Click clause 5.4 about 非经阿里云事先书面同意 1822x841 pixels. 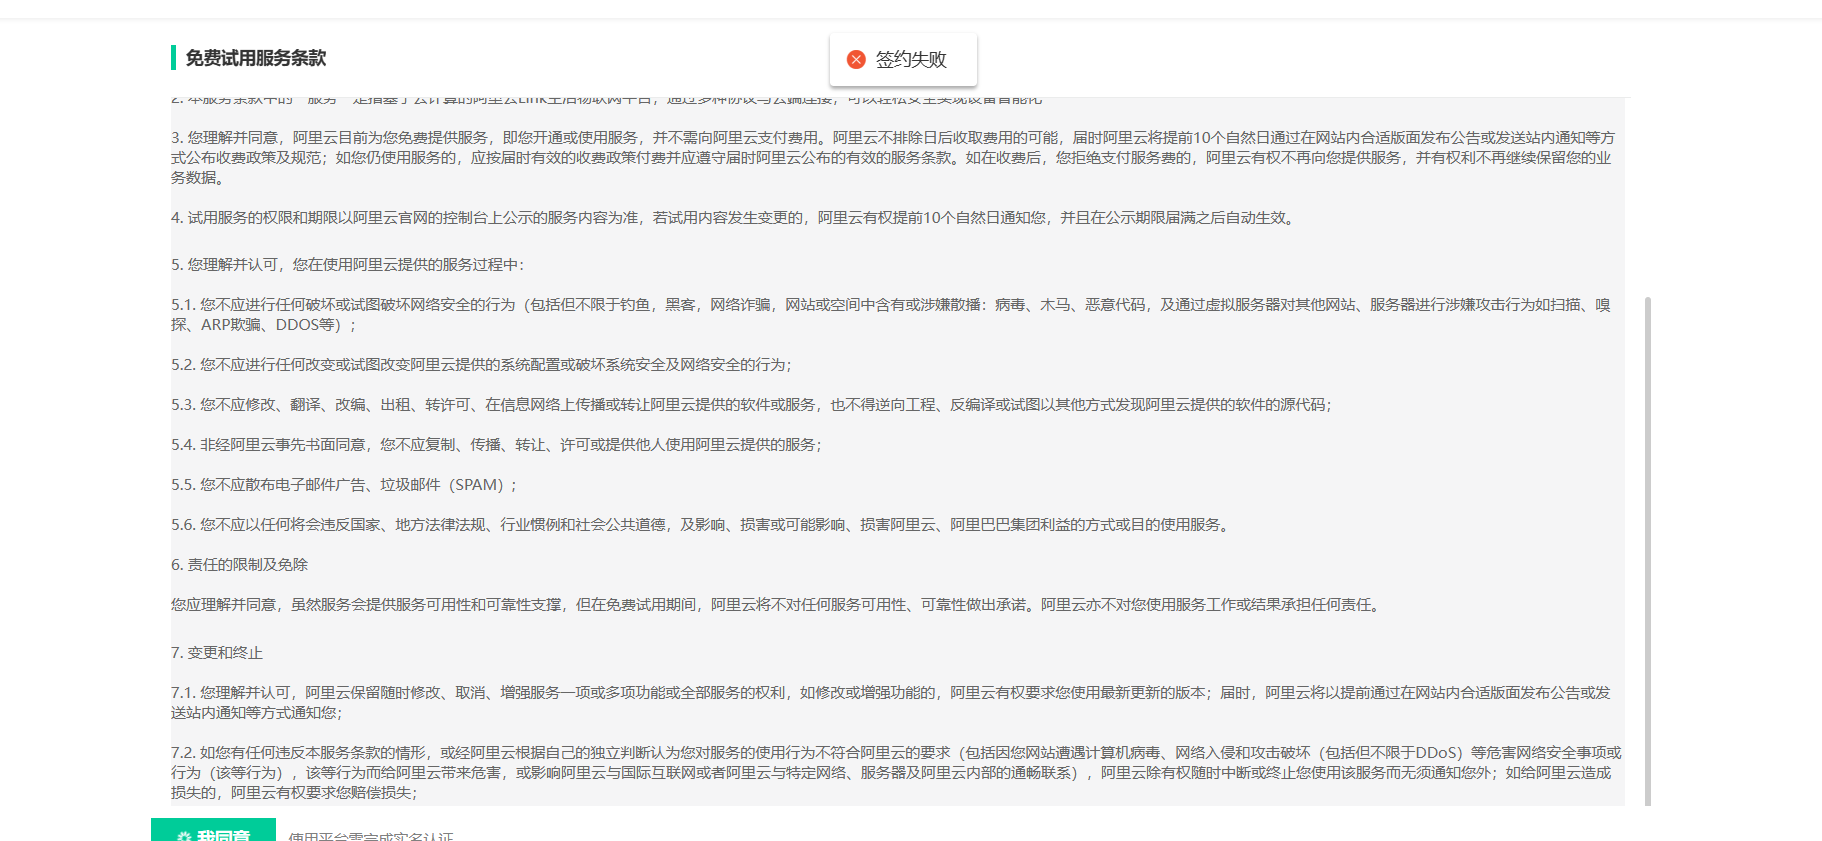click(x=496, y=444)
